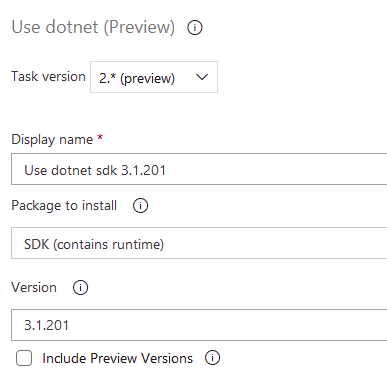Open the Task version dropdown
Image resolution: width=387 pixels, height=378 pixels.
pyautogui.click(x=154, y=77)
